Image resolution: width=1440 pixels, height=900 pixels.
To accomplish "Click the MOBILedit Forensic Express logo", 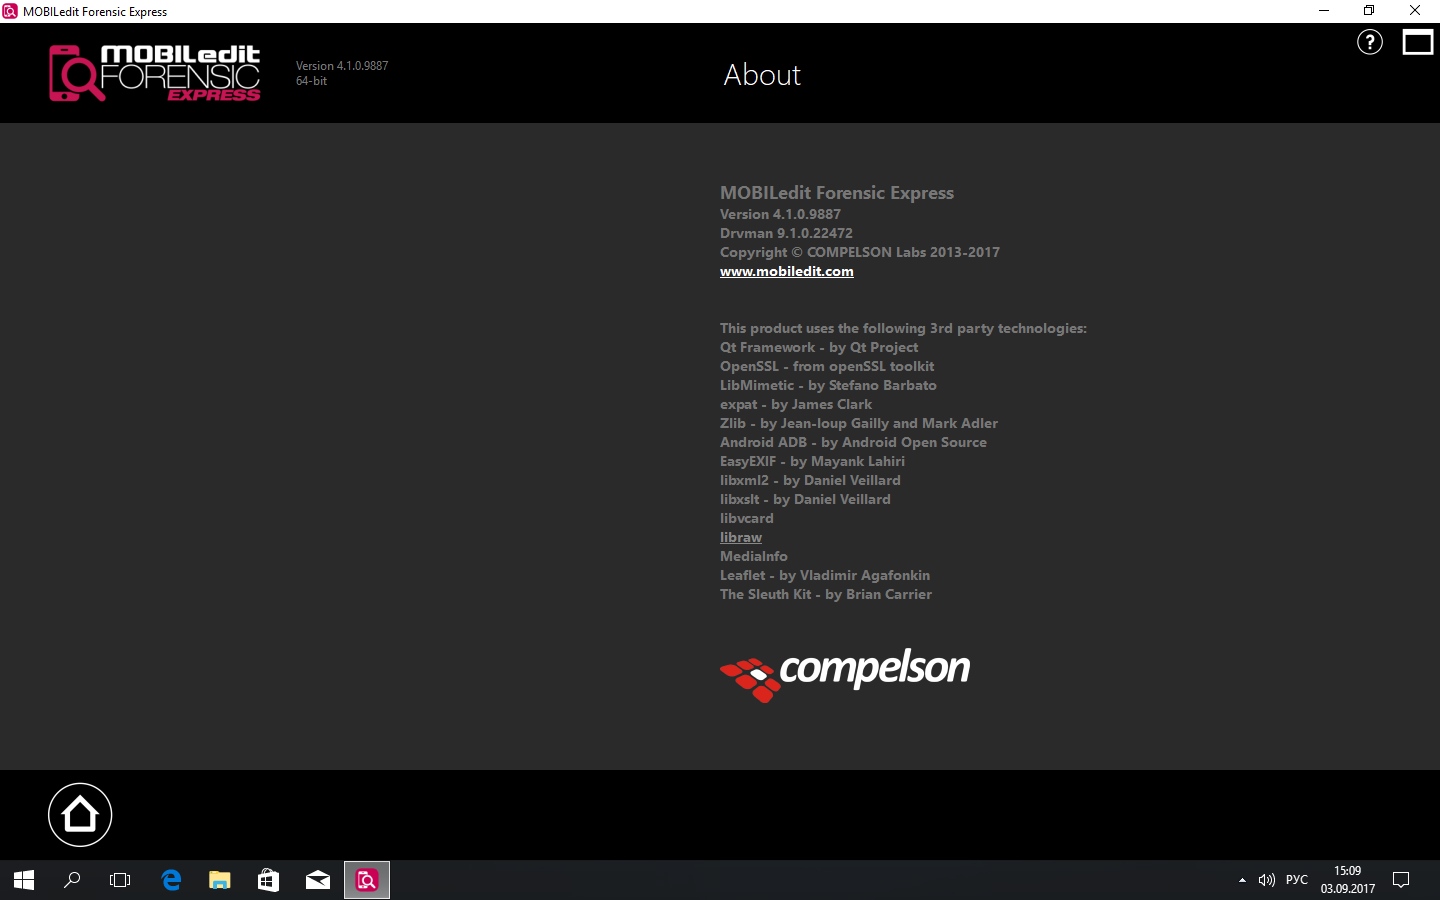I will pyautogui.click(x=155, y=73).
